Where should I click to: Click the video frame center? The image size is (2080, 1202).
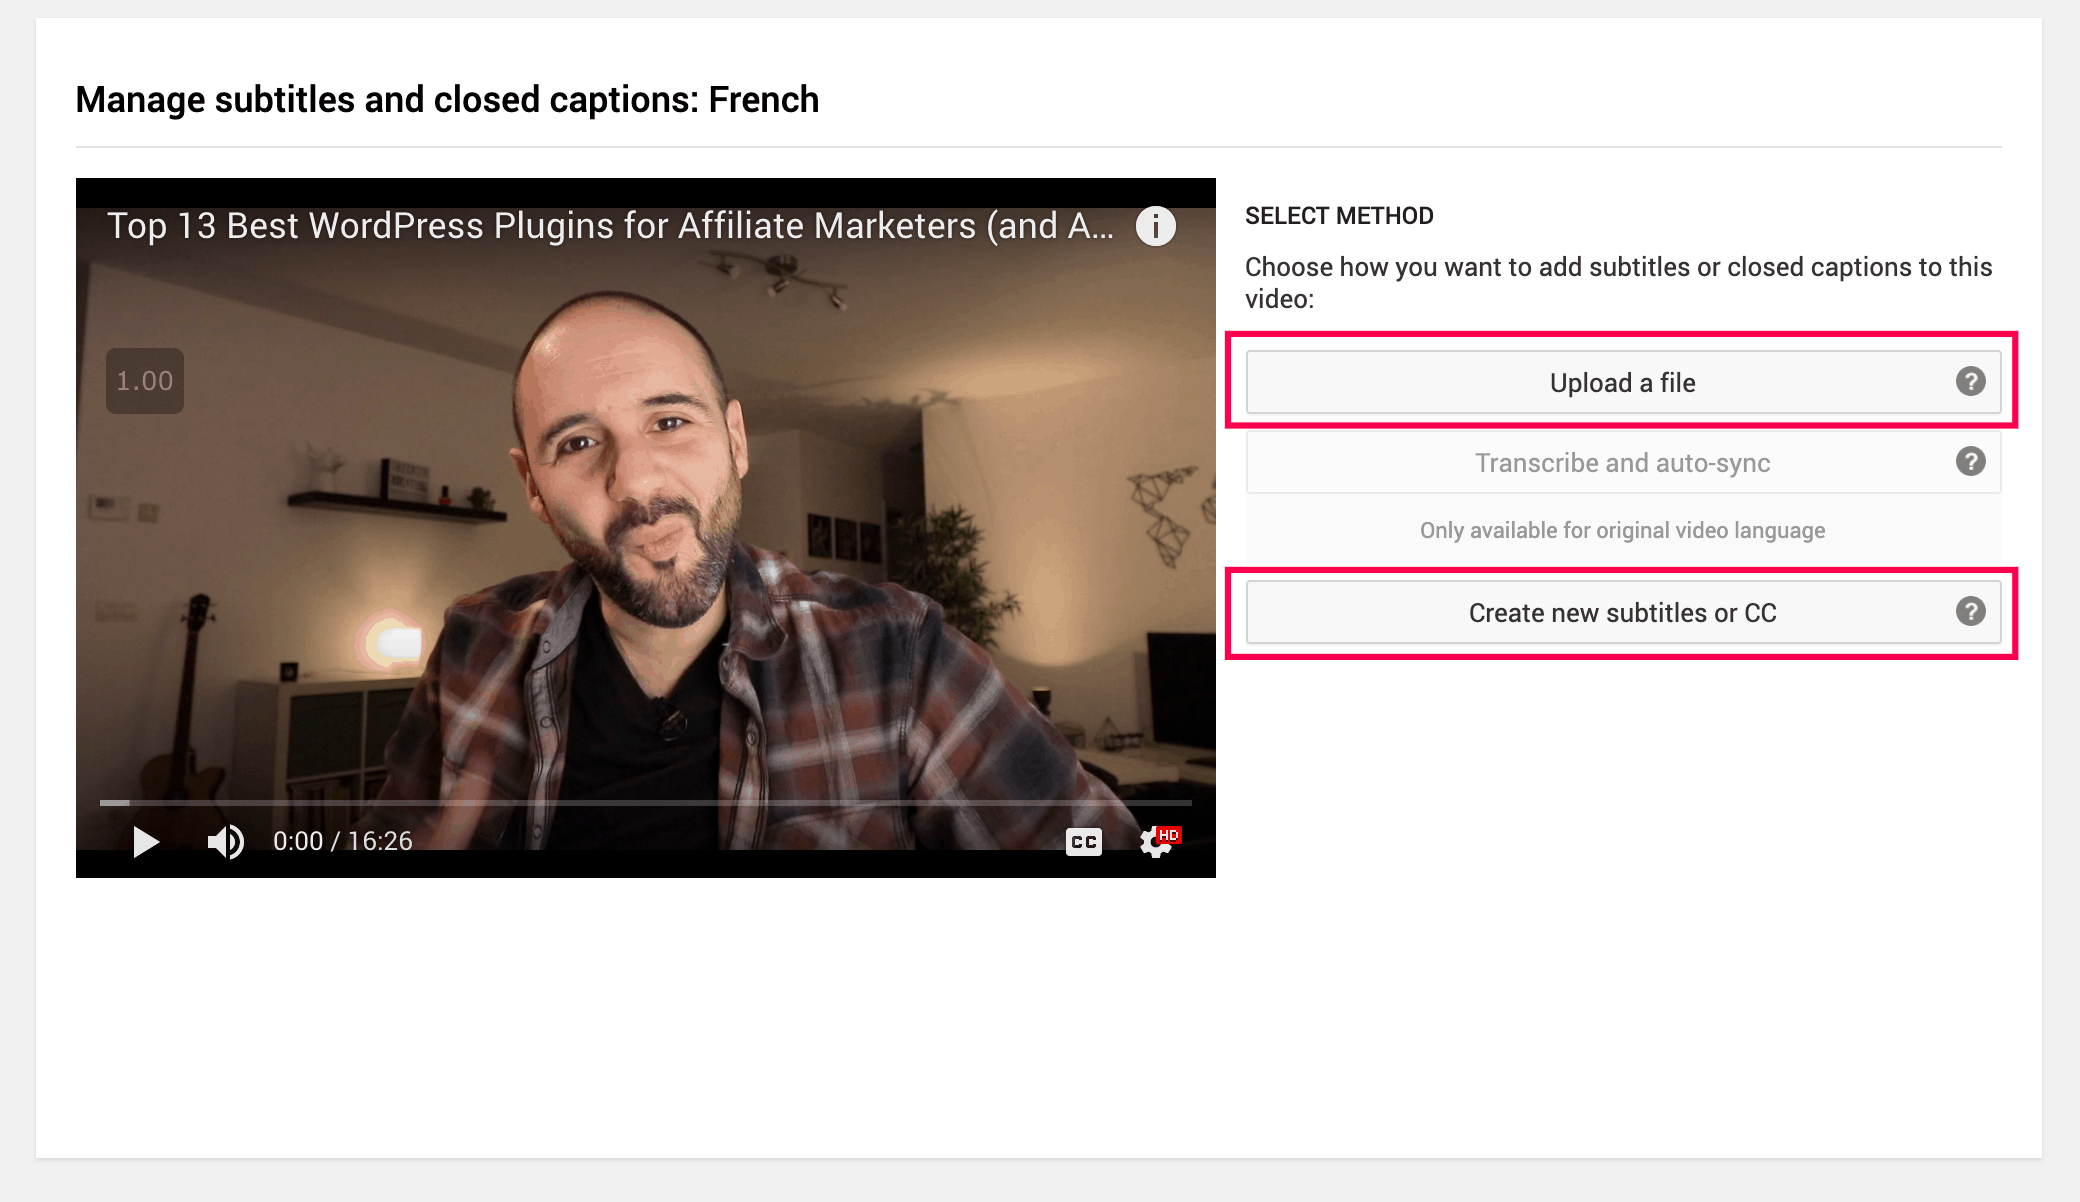click(x=646, y=528)
